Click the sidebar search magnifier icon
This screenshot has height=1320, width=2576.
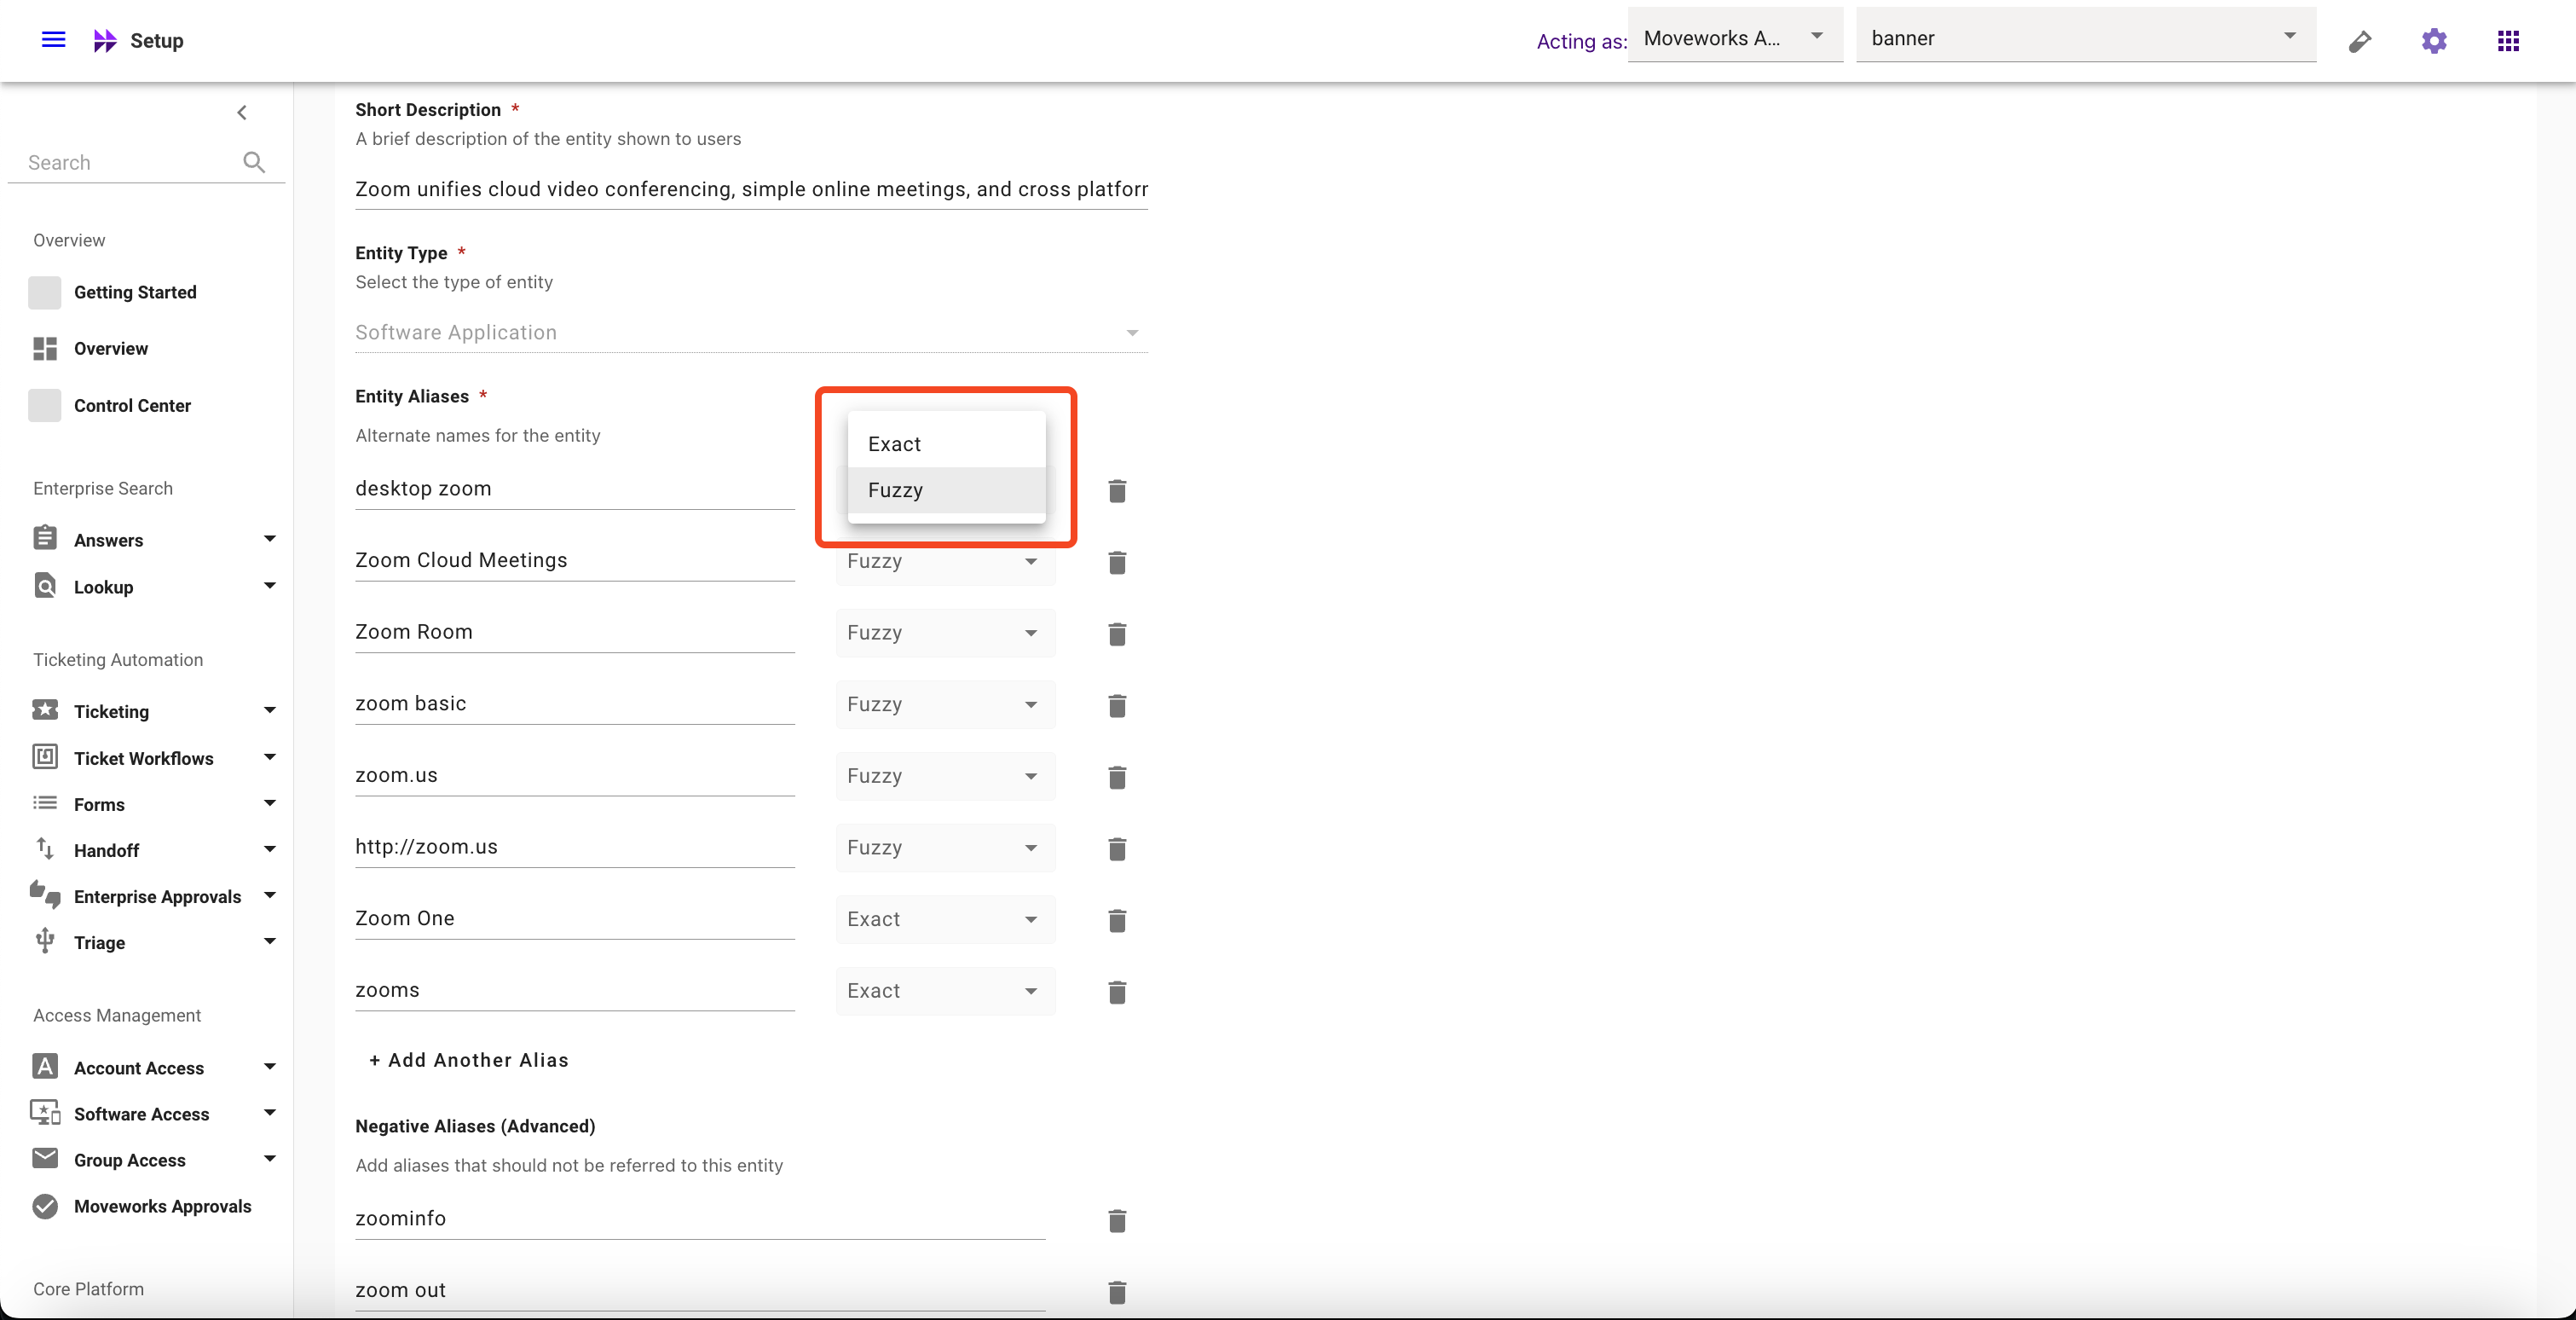click(x=254, y=162)
